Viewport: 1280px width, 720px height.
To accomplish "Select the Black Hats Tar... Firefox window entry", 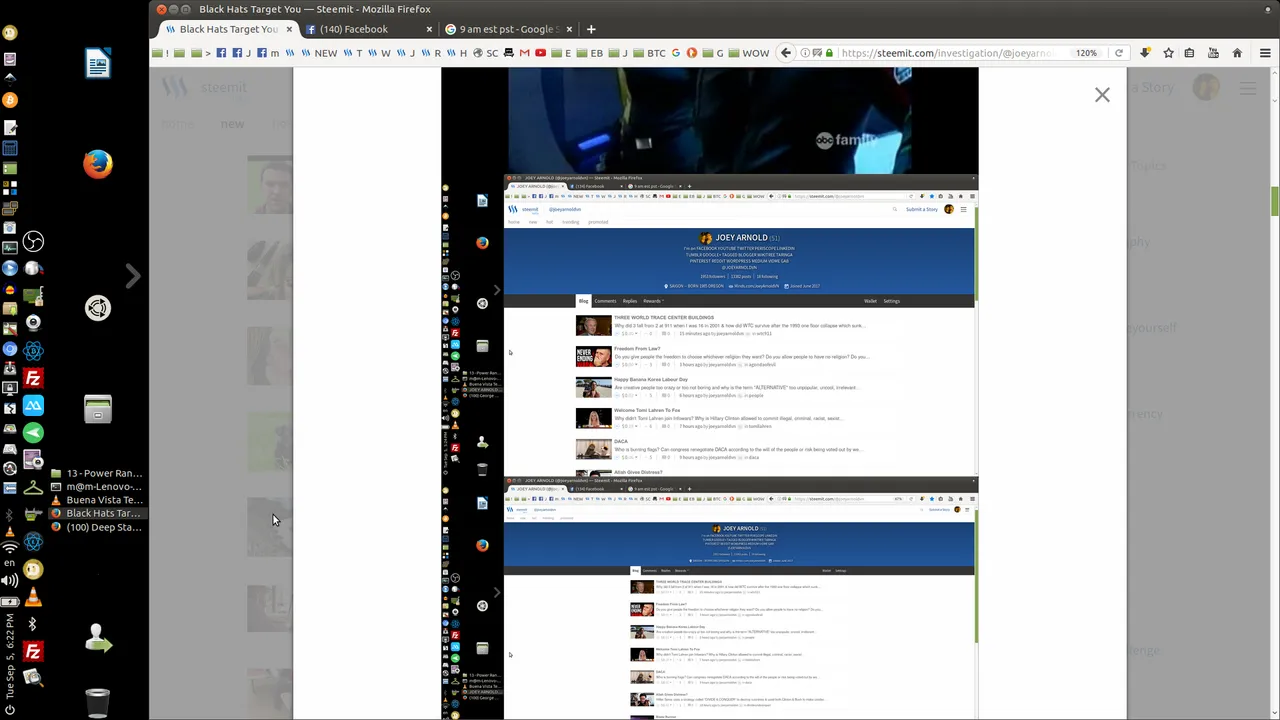I will tap(96, 513).
